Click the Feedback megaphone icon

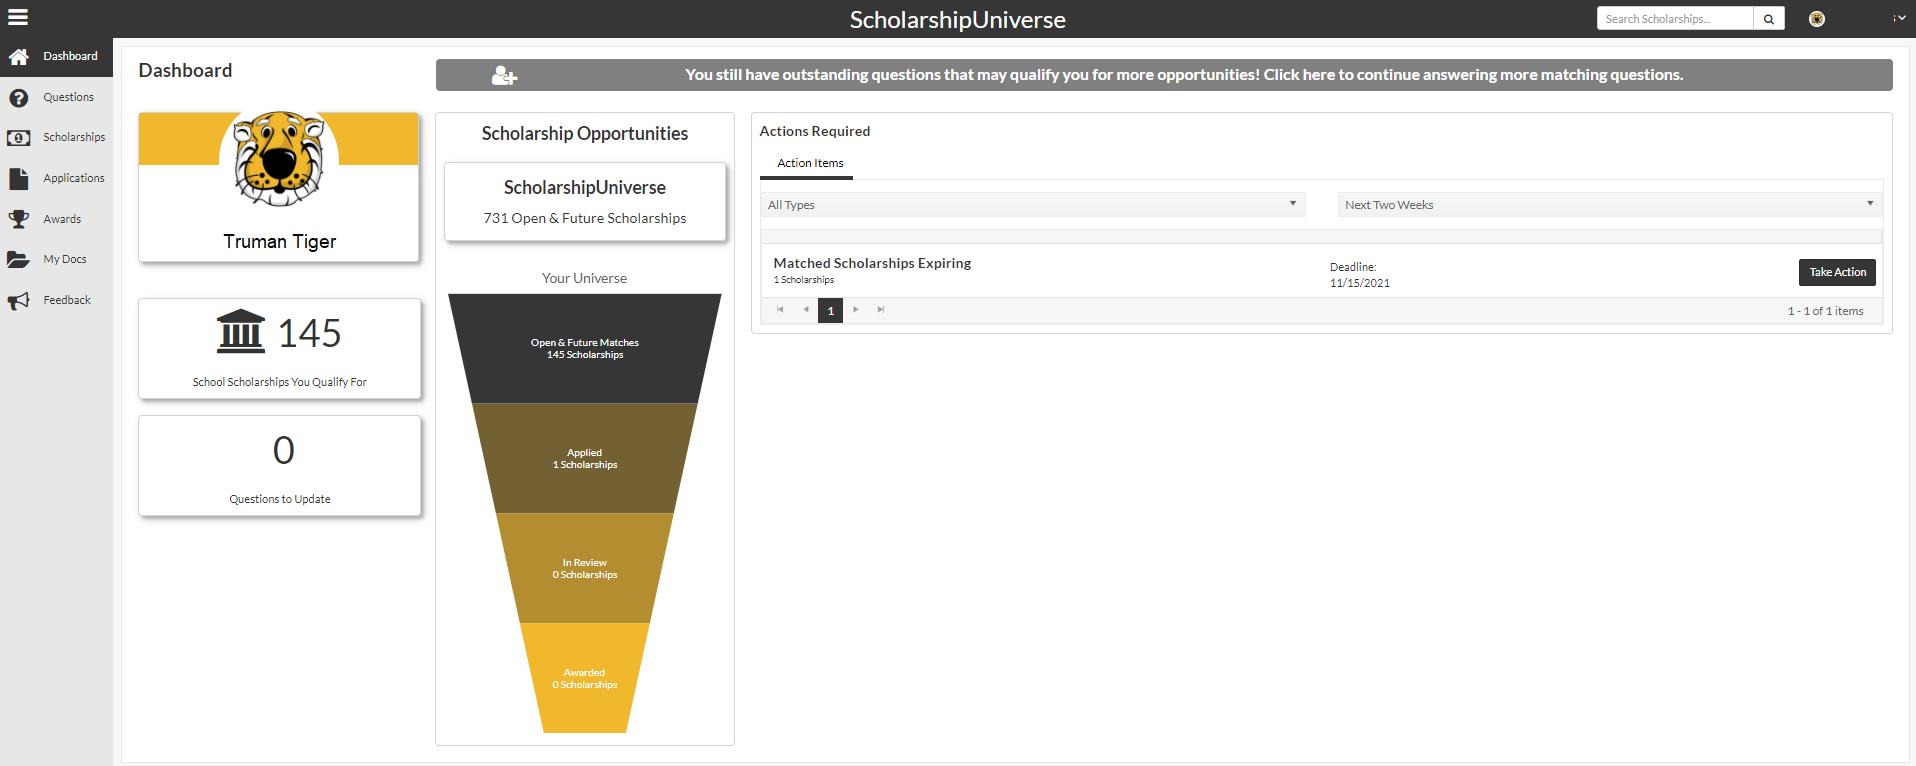tap(18, 301)
